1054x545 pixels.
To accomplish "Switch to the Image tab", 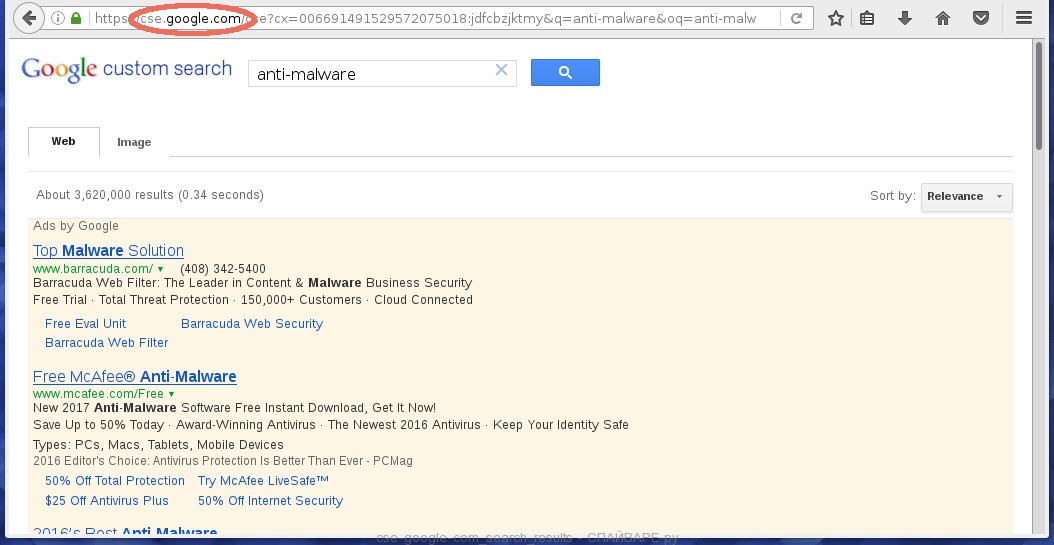I will (x=134, y=142).
